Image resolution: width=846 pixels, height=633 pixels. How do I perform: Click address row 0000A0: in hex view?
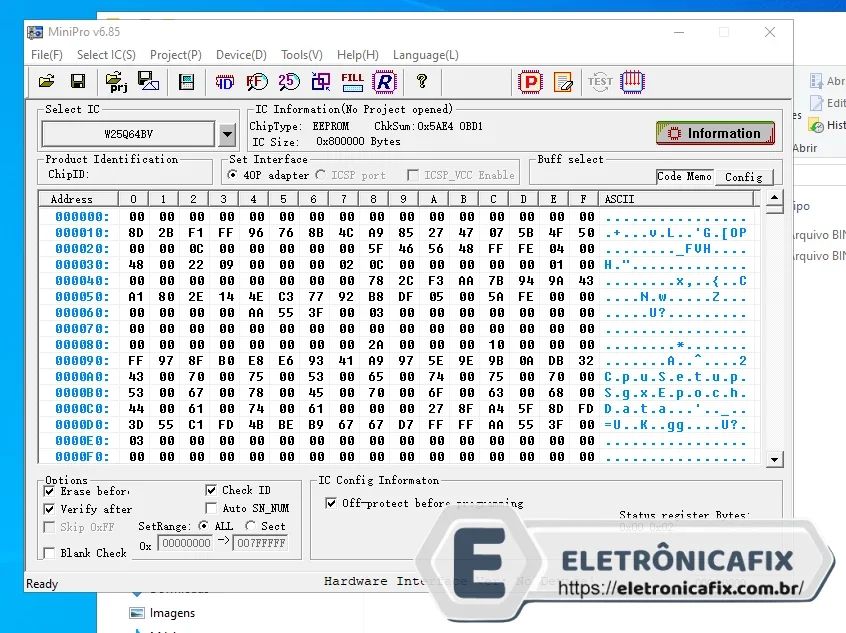82,377
